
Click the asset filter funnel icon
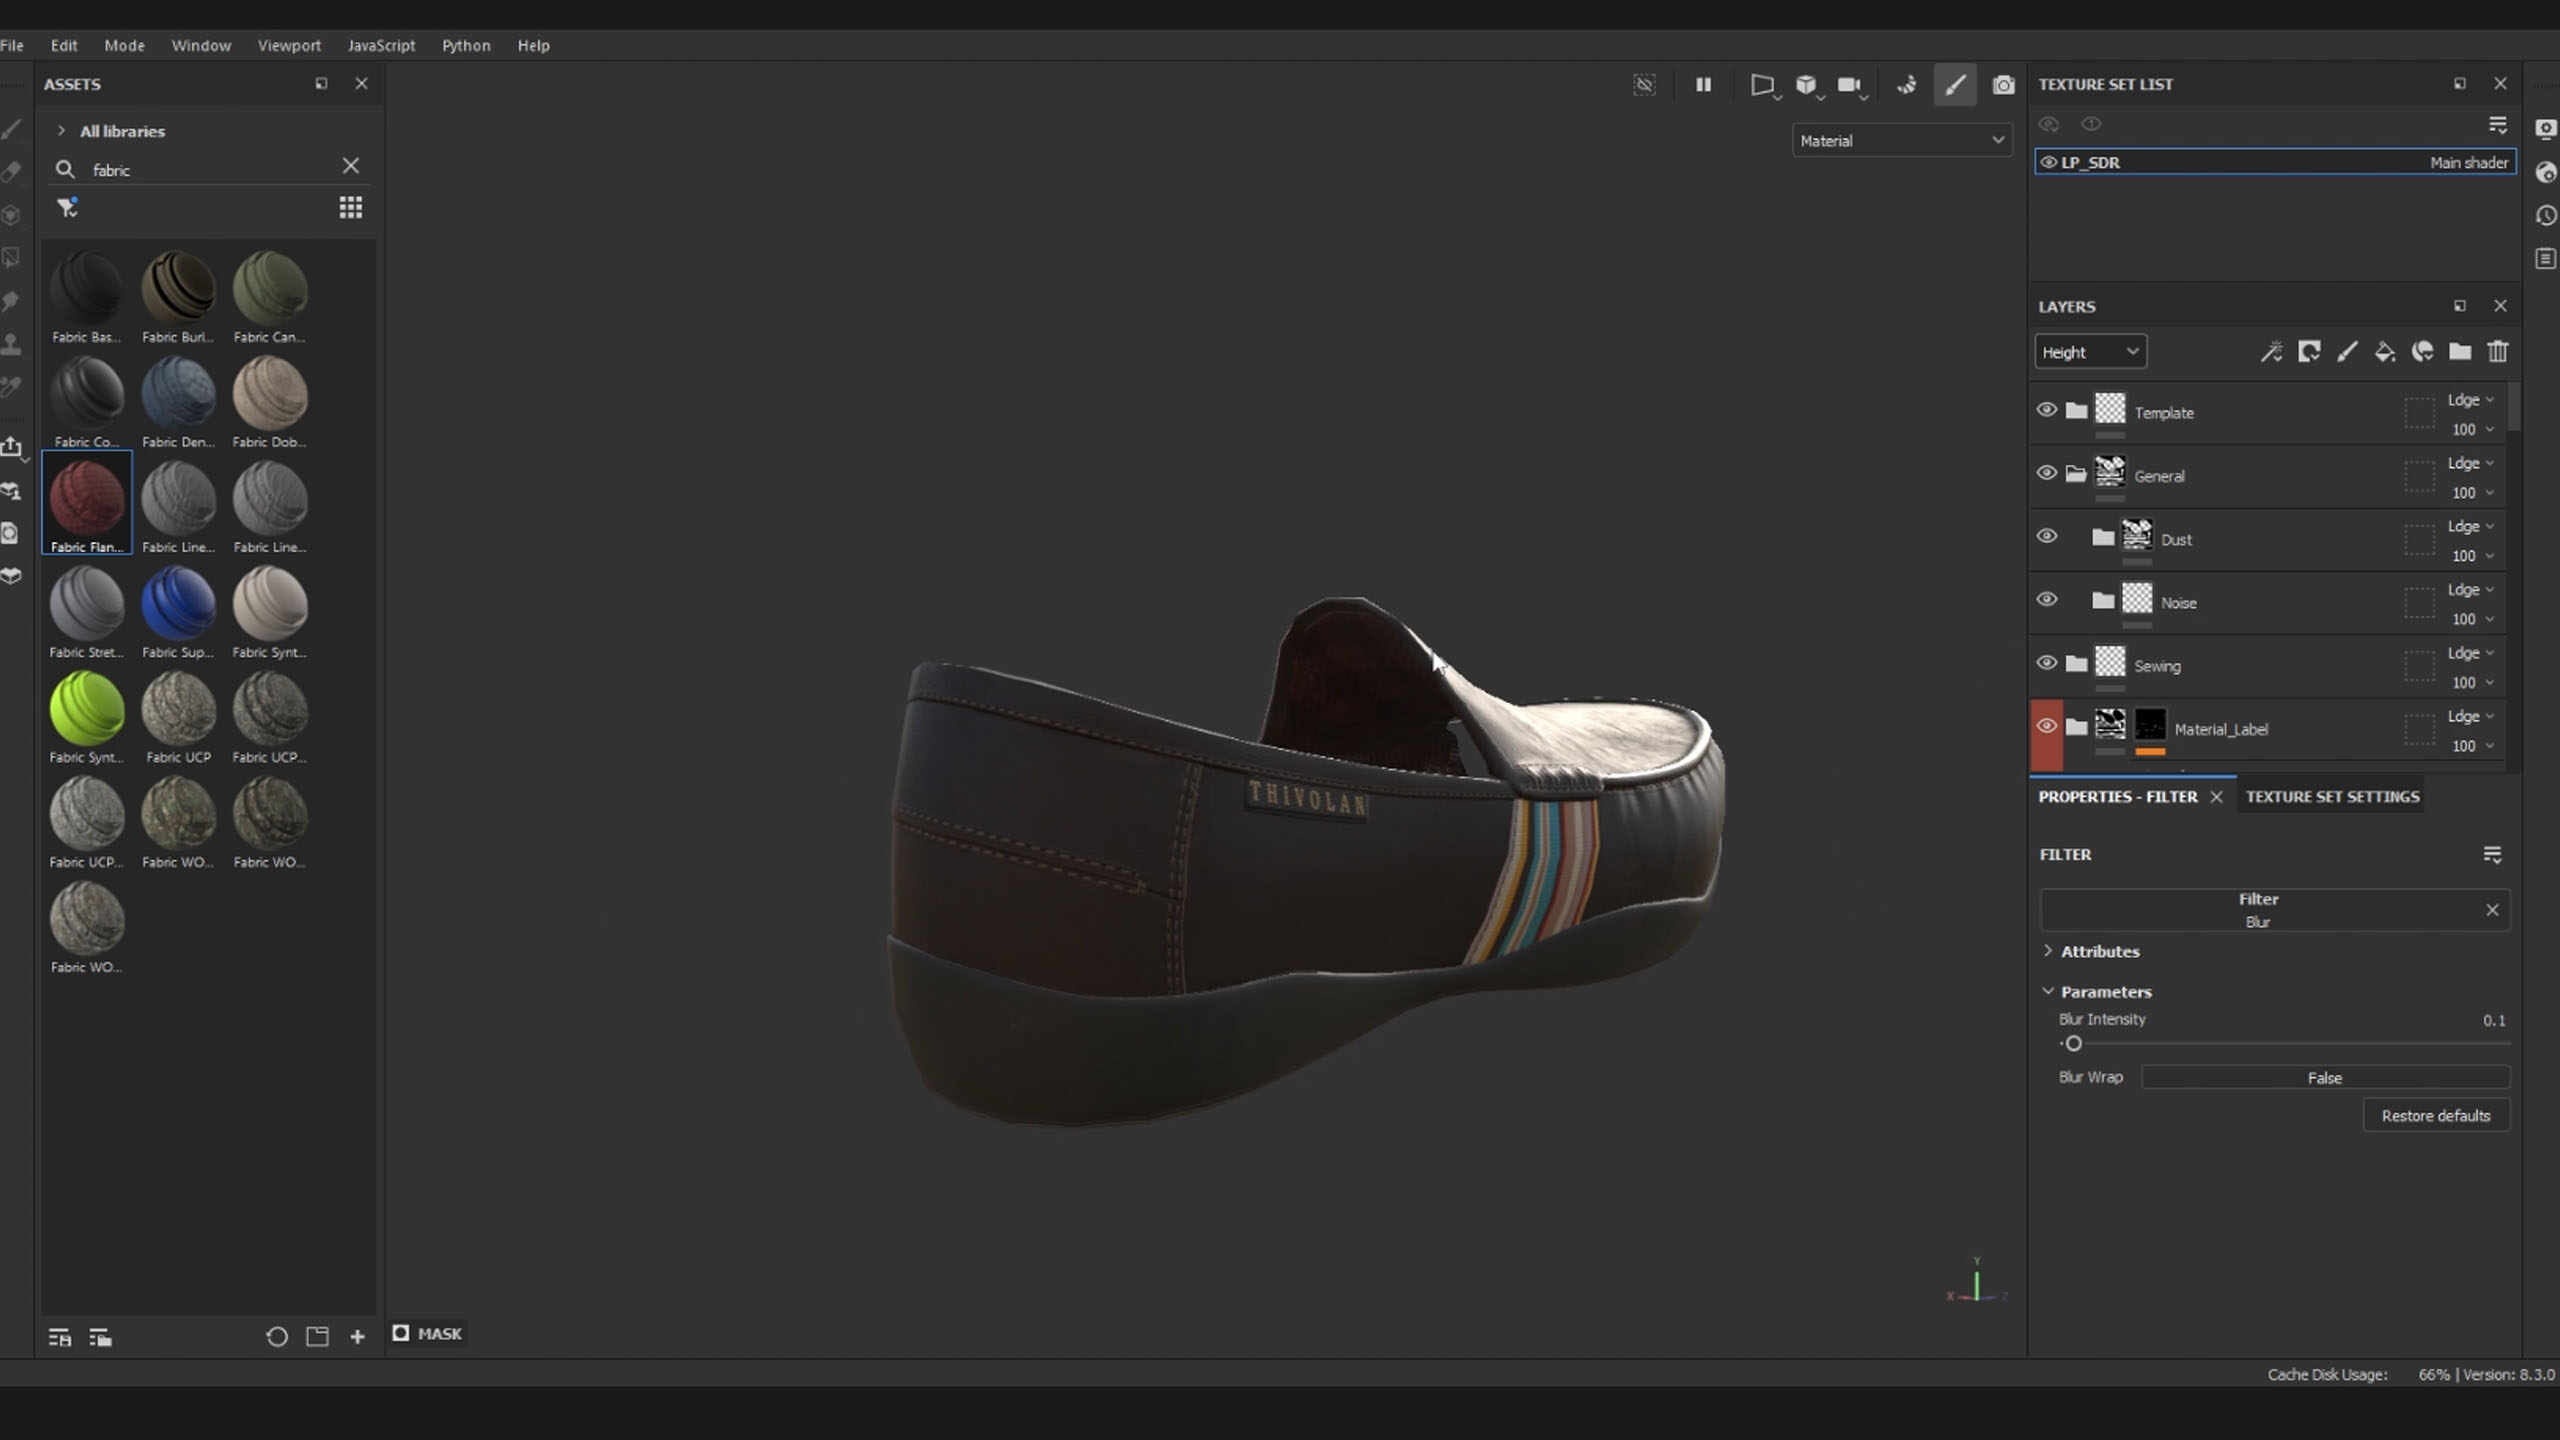click(67, 208)
